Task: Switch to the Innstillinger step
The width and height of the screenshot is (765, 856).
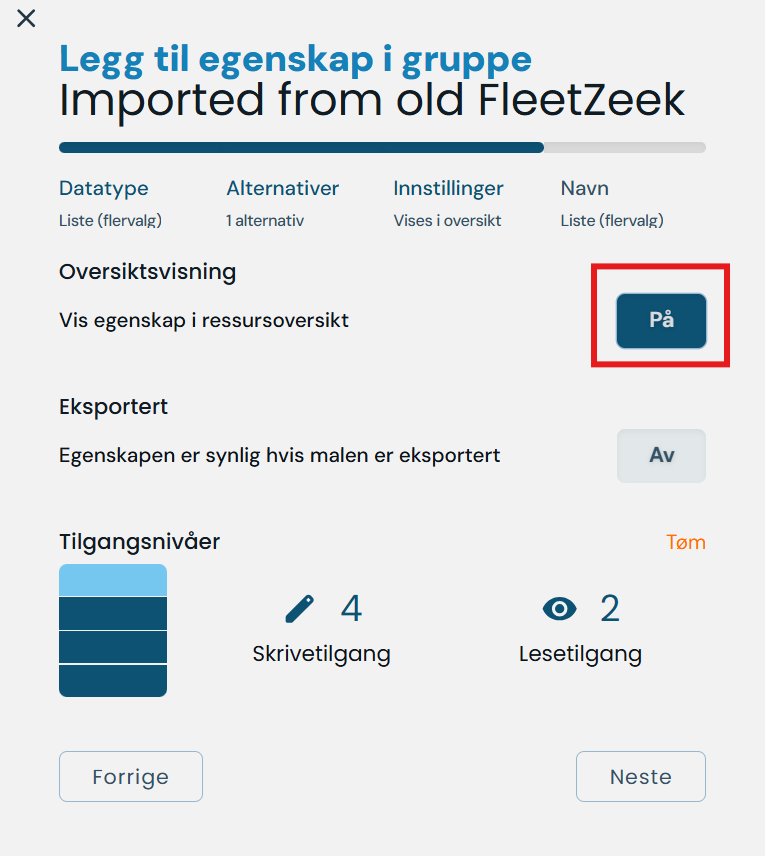Action: coord(448,188)
